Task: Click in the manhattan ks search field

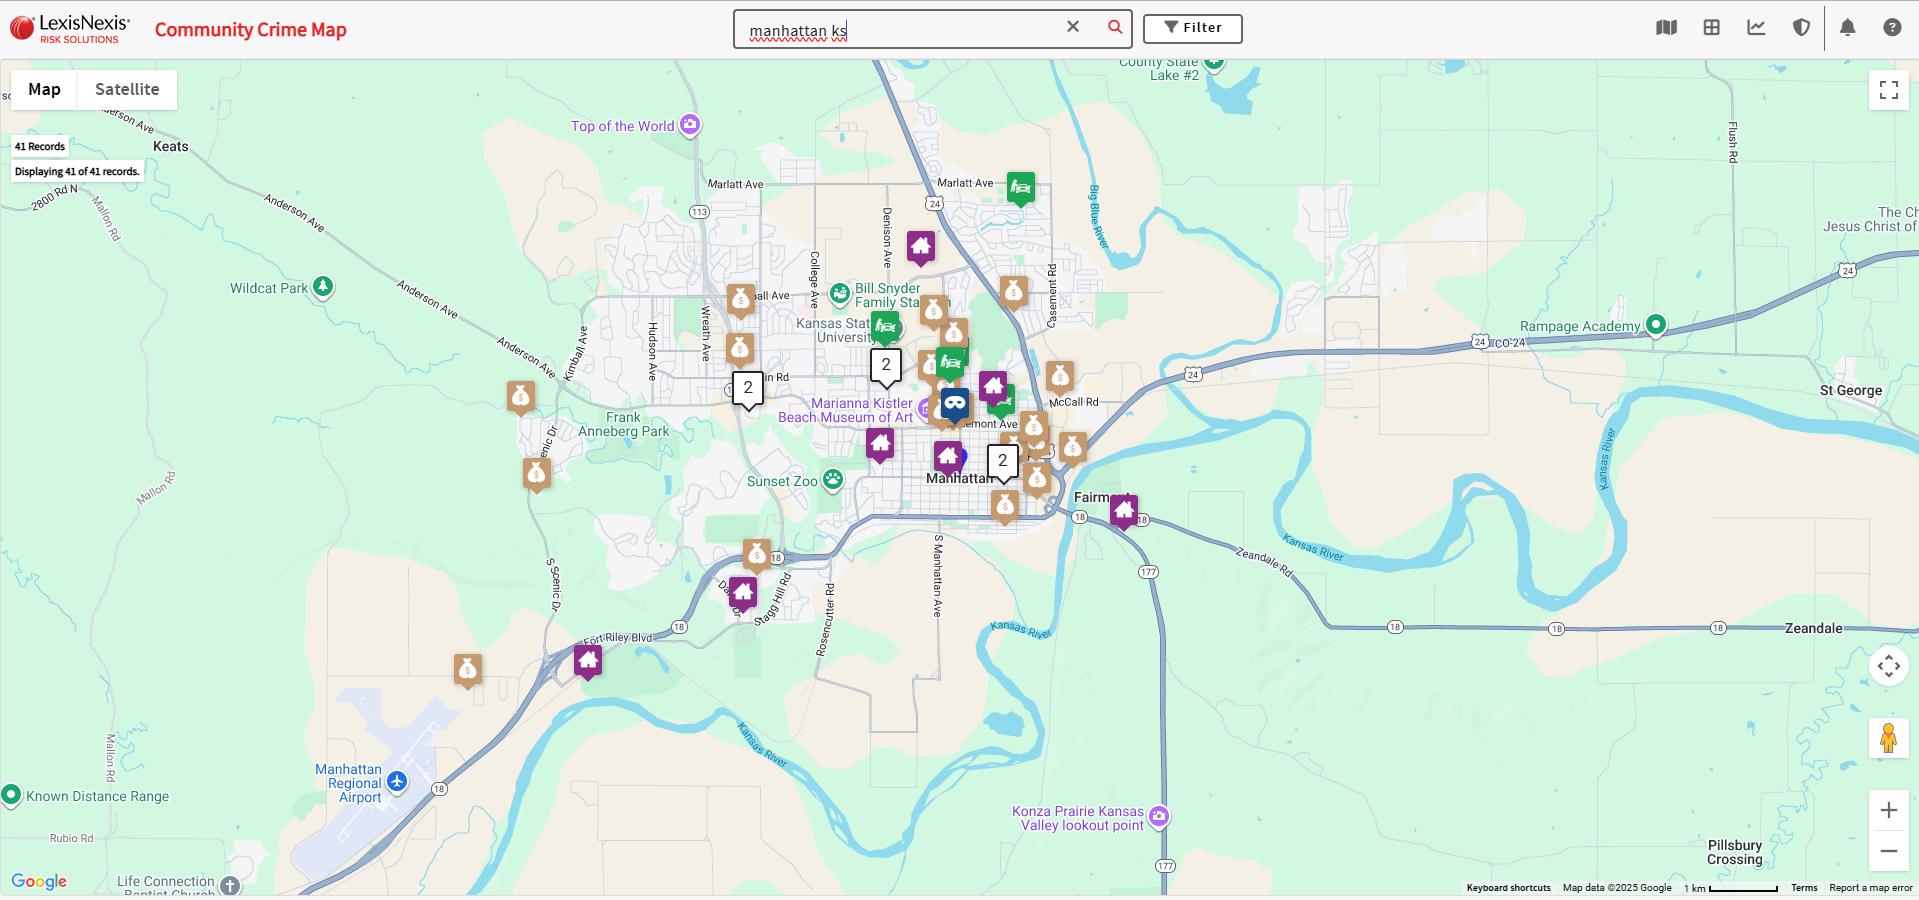Action: click(x=900, y=30)
